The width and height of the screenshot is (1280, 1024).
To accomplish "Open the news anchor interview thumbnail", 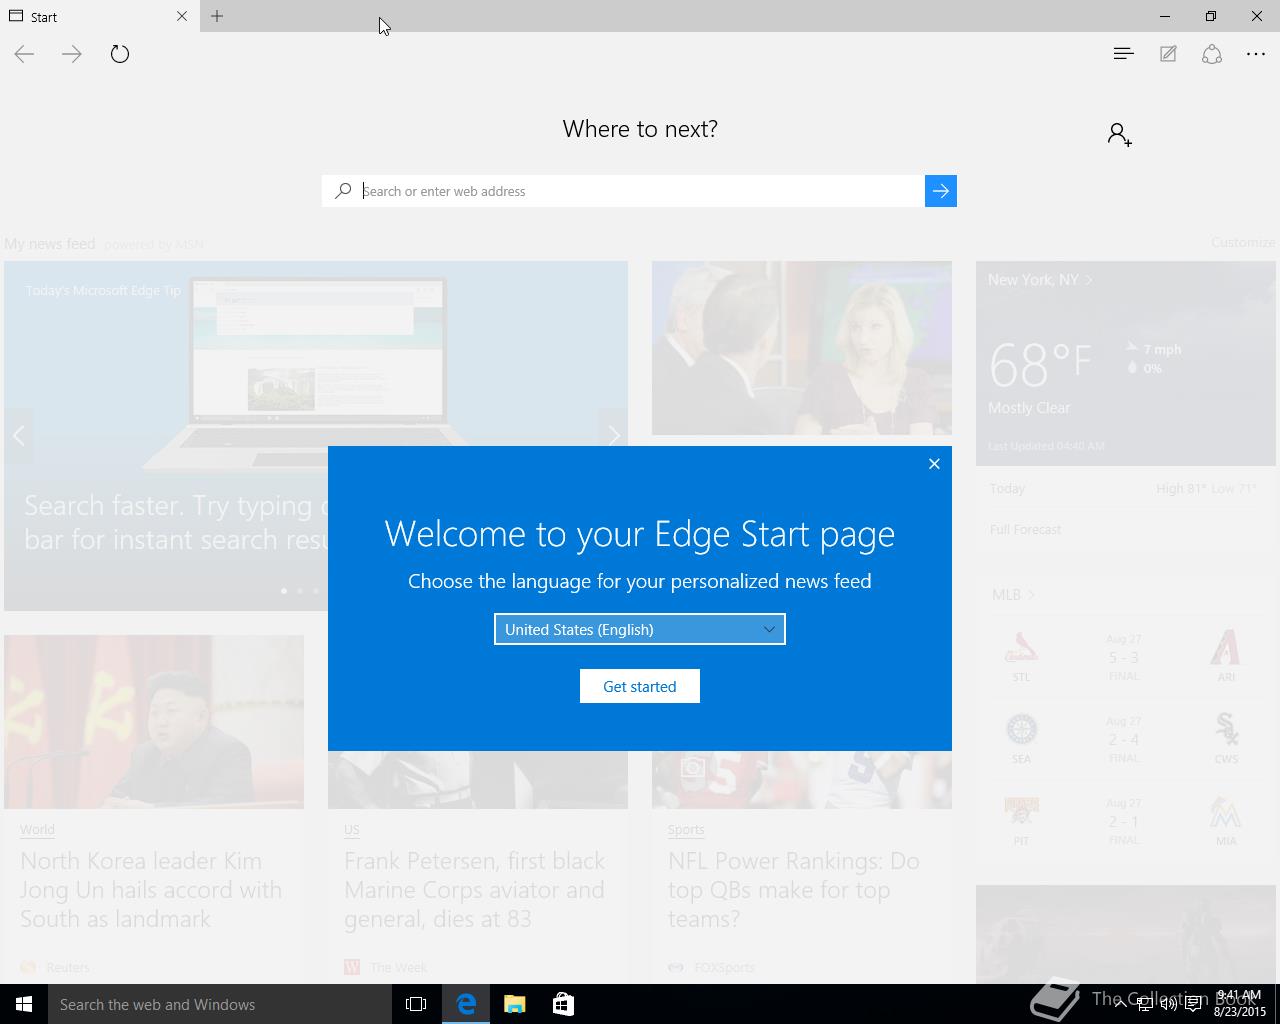I will pyautogui.click(x=802, y=348).
